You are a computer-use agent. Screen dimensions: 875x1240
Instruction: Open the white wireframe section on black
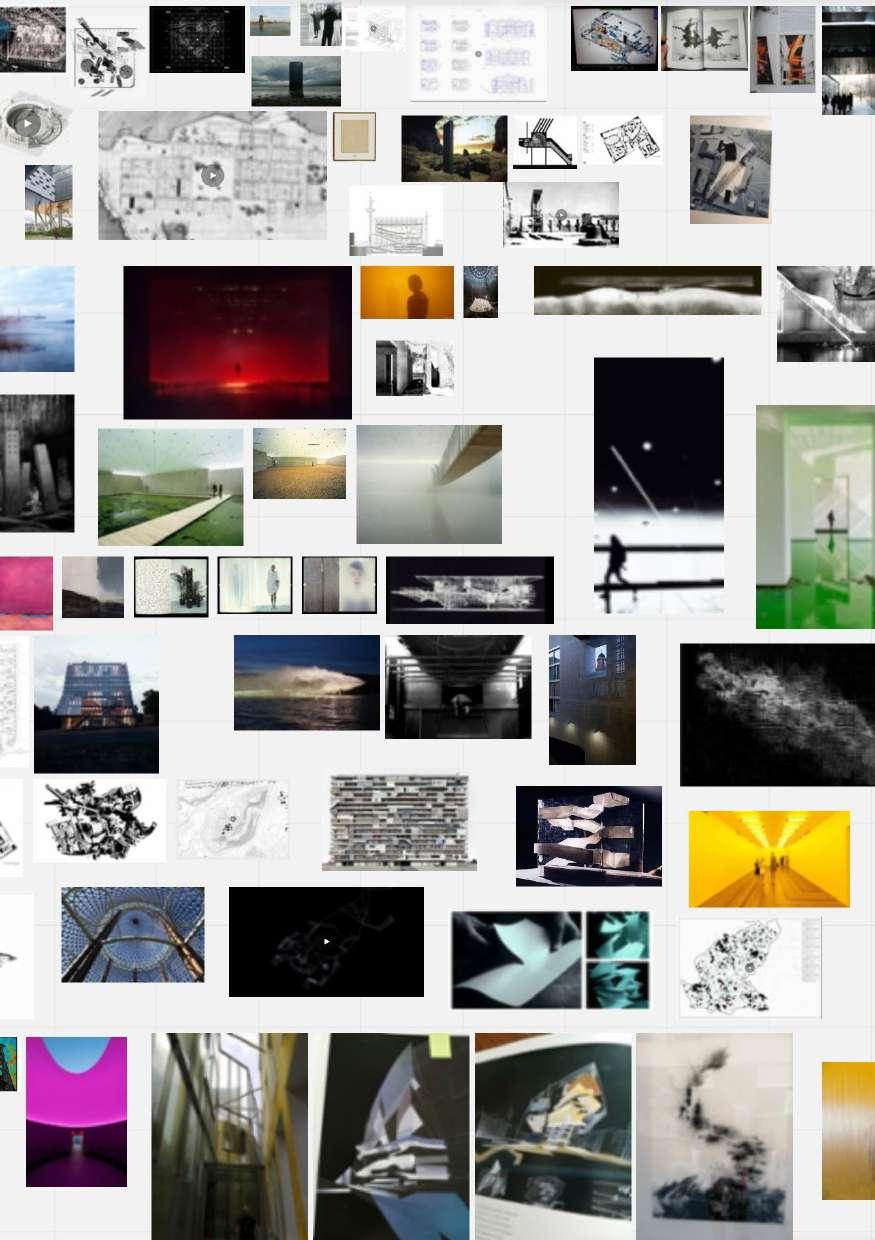click(x=470, y=590)
